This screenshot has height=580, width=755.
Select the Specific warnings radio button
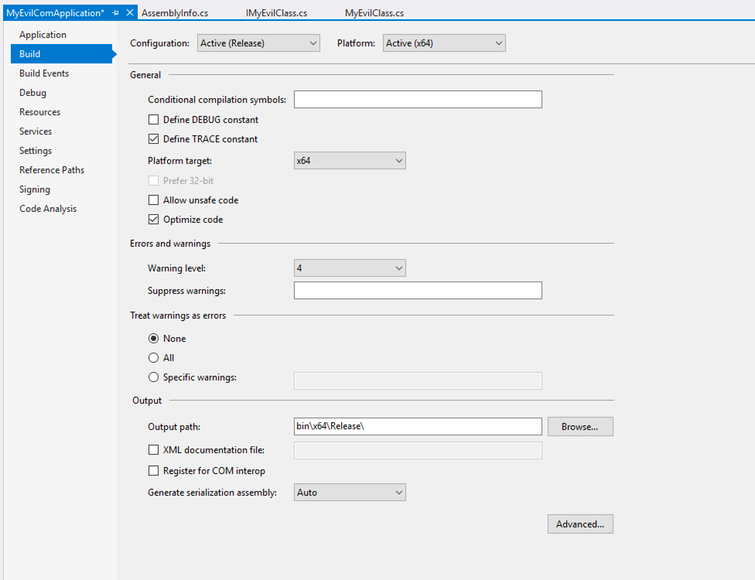pos(153,377)
